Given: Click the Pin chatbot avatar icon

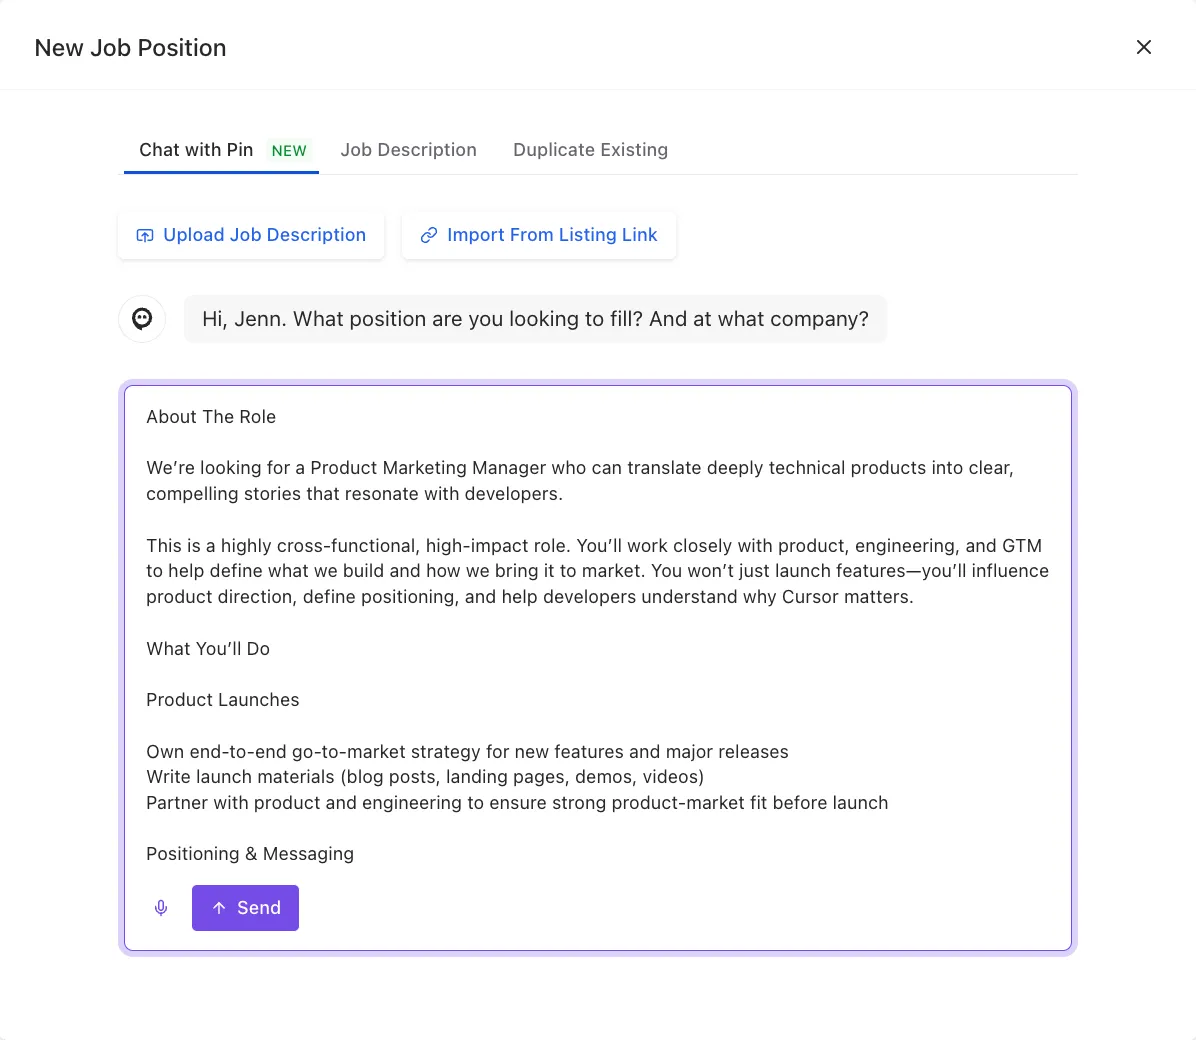Looking at the screenshot, I should tap(142, 319).
